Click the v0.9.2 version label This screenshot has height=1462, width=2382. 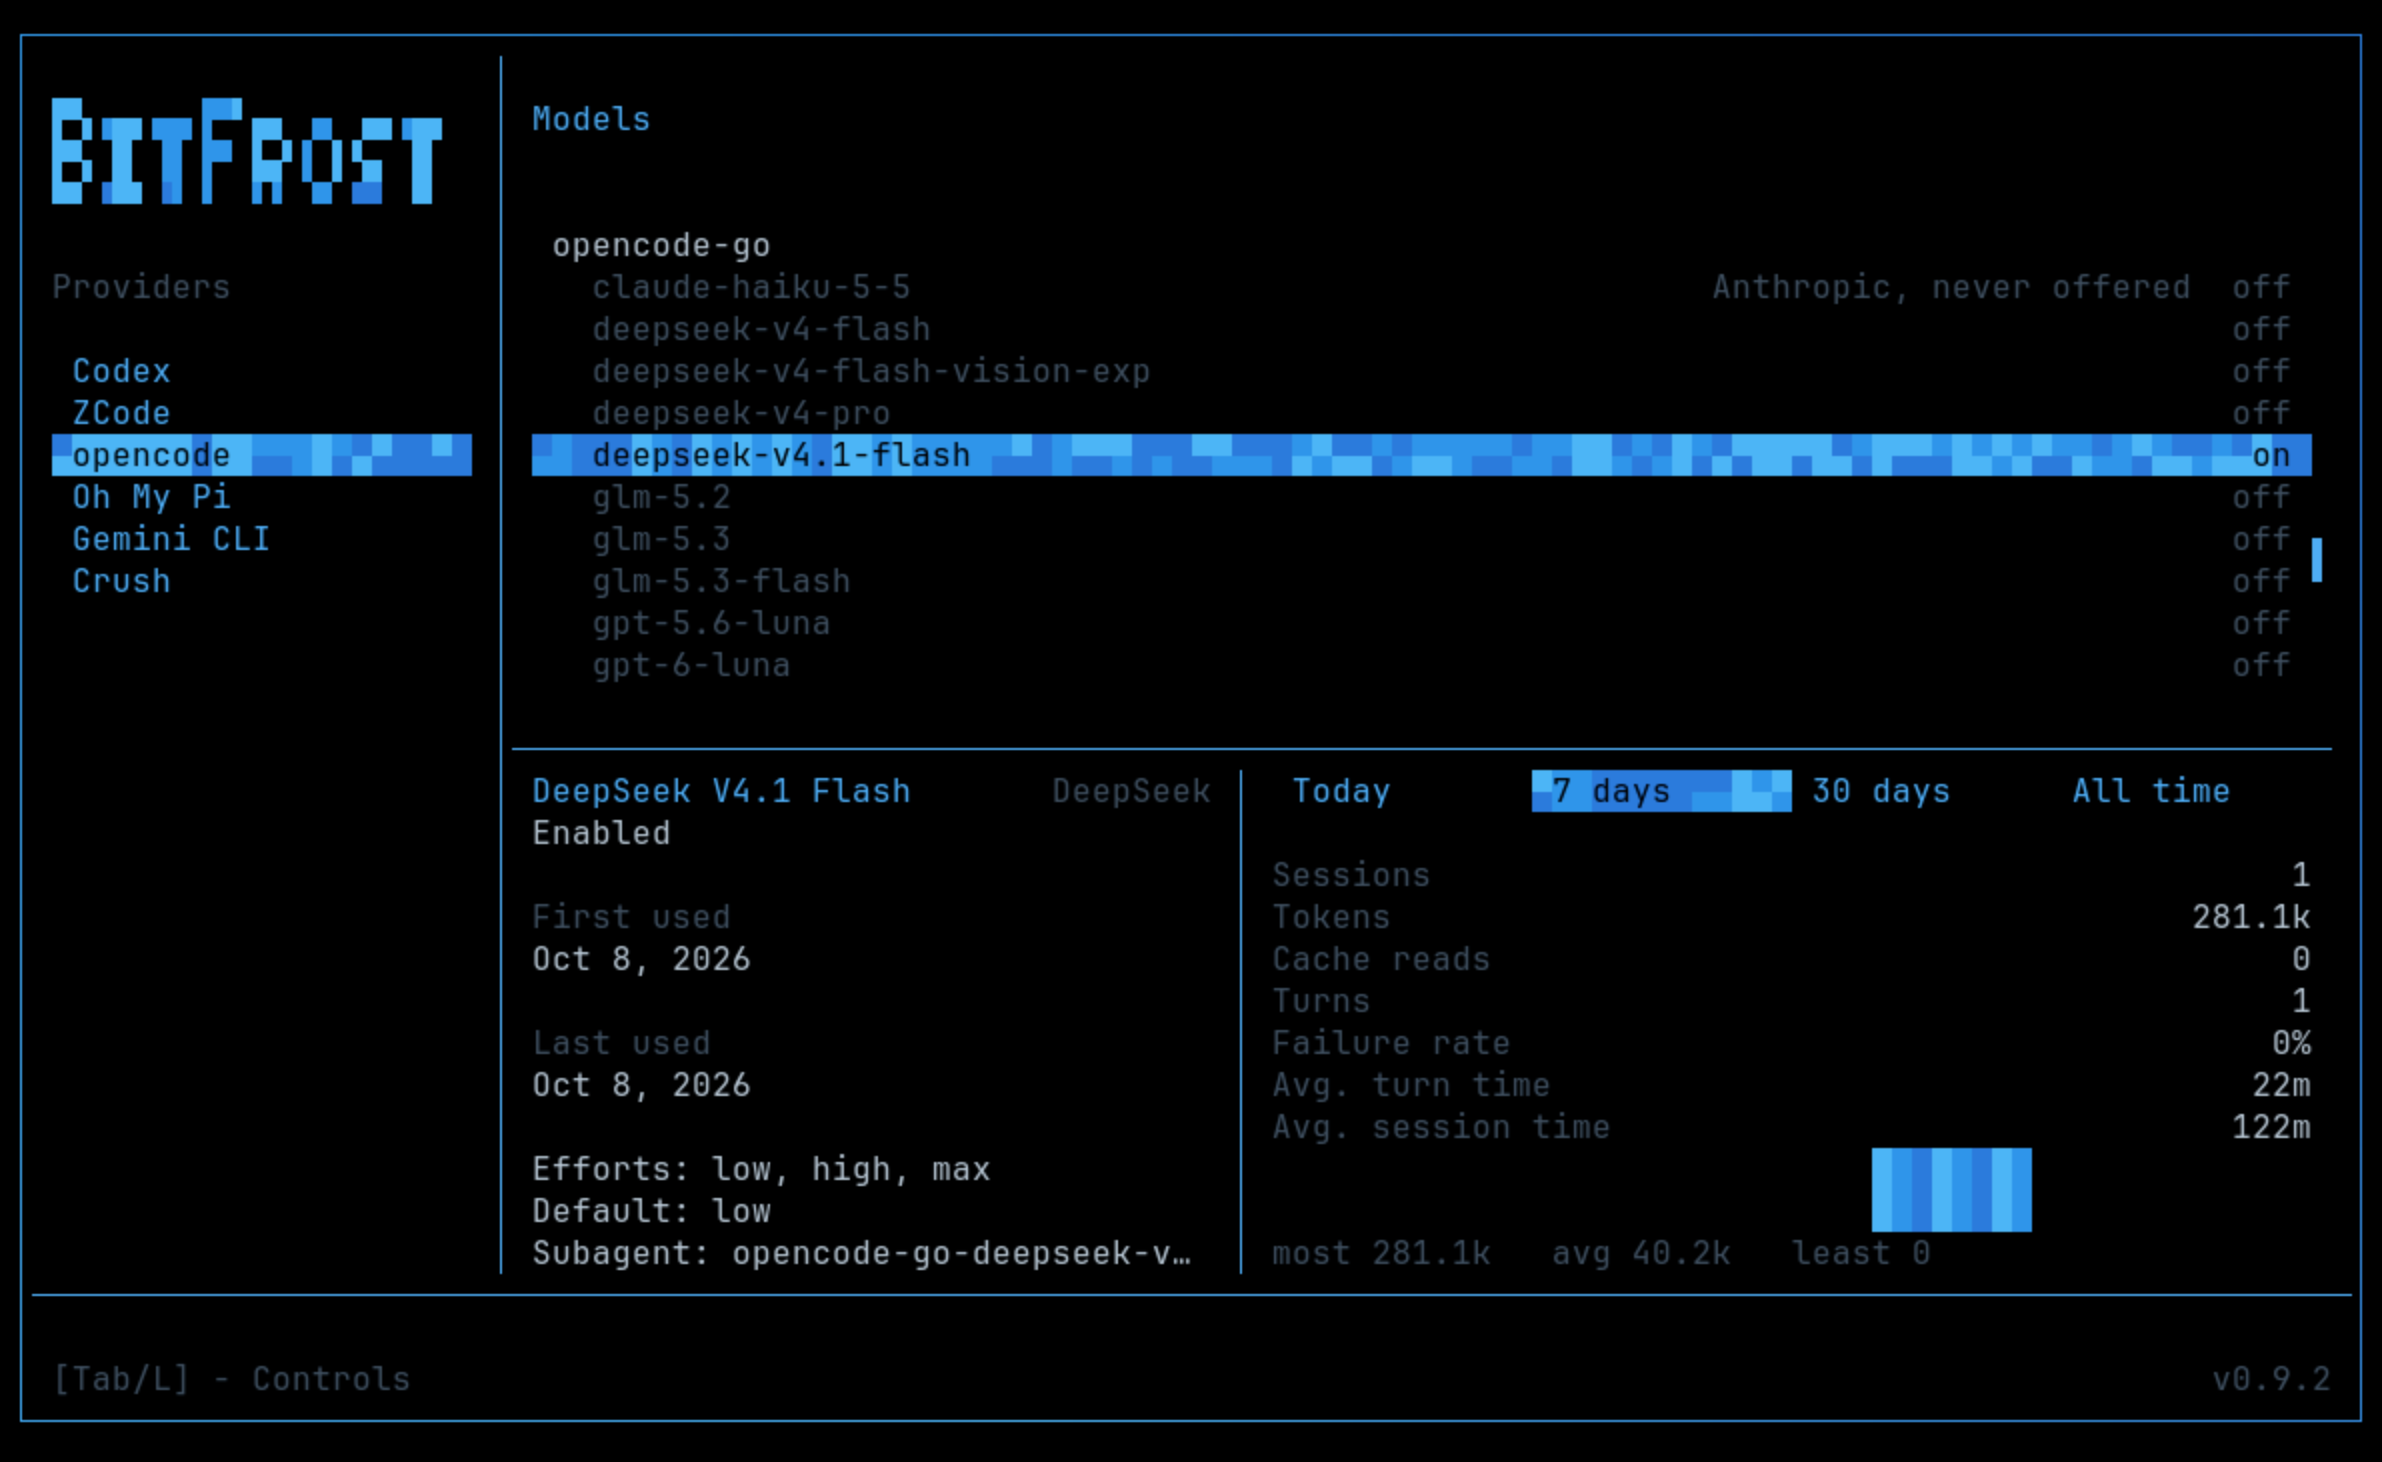coord(2271,1379)
